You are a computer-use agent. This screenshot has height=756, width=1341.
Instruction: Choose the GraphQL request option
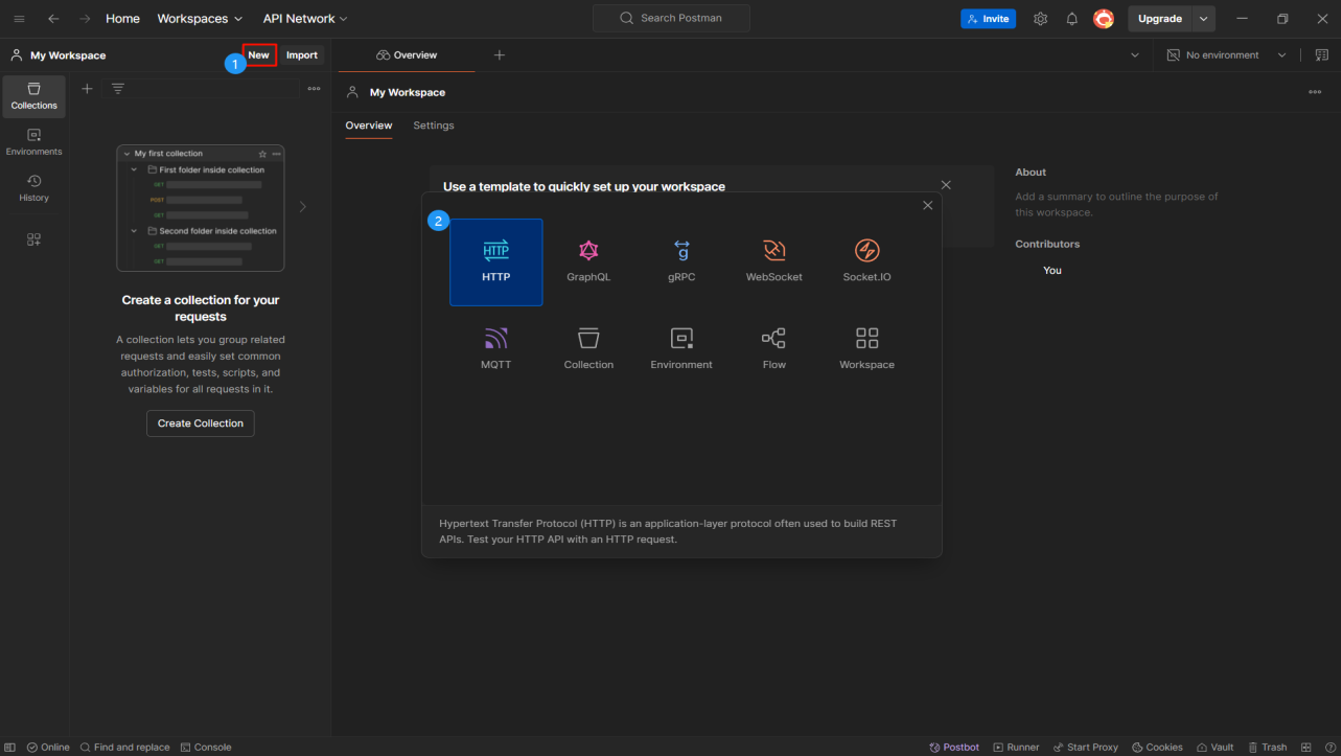click(x=588, y=261)
